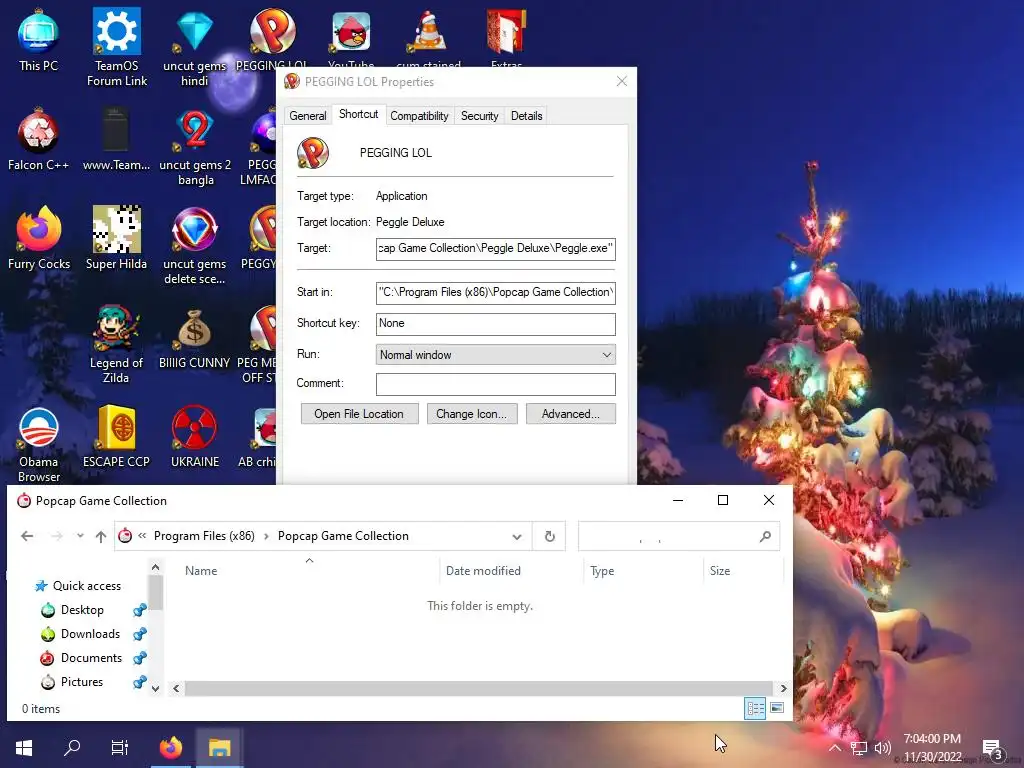Select the Falcon C++ desktop icon
This screenshot has width=1024, height=768.
38,140
